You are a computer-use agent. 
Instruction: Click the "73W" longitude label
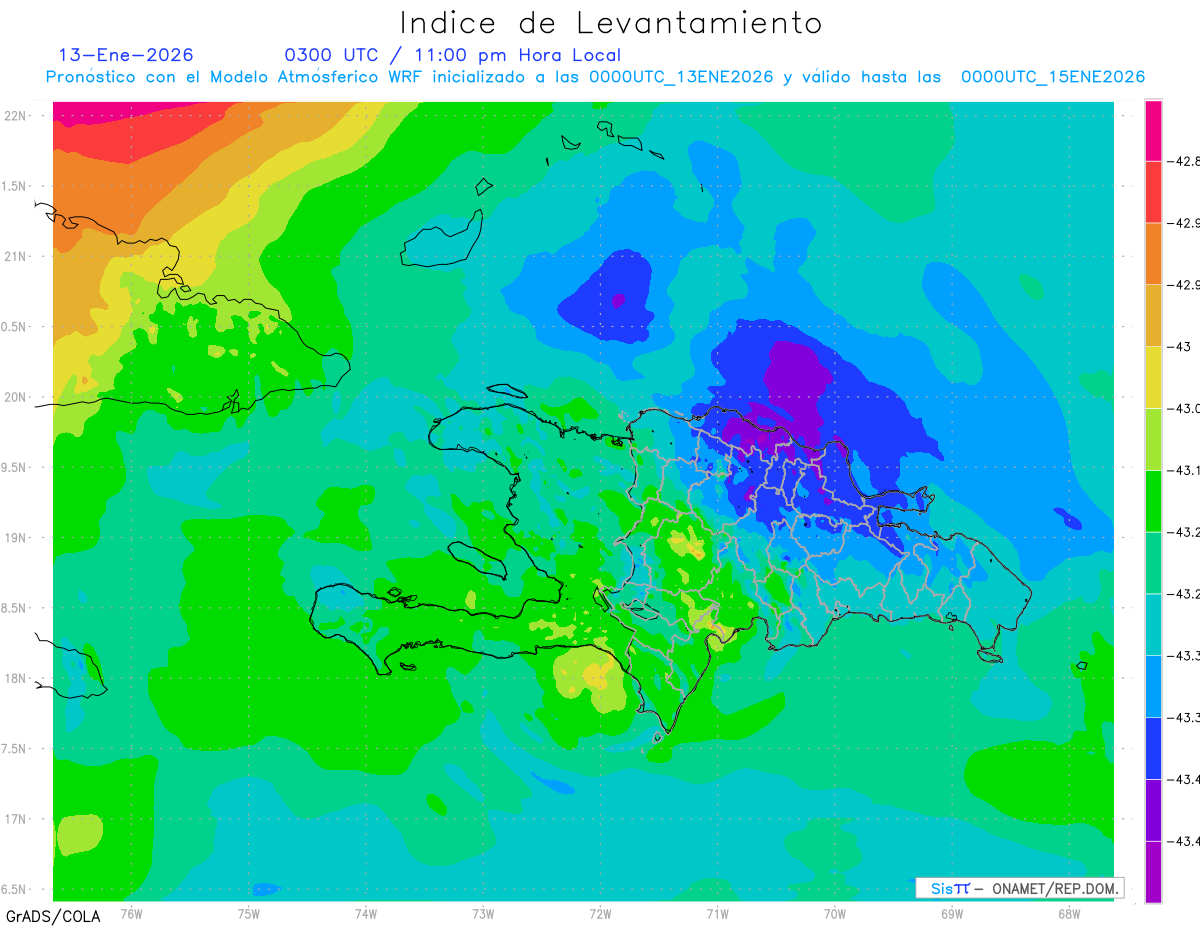click(x=483, y=913)
